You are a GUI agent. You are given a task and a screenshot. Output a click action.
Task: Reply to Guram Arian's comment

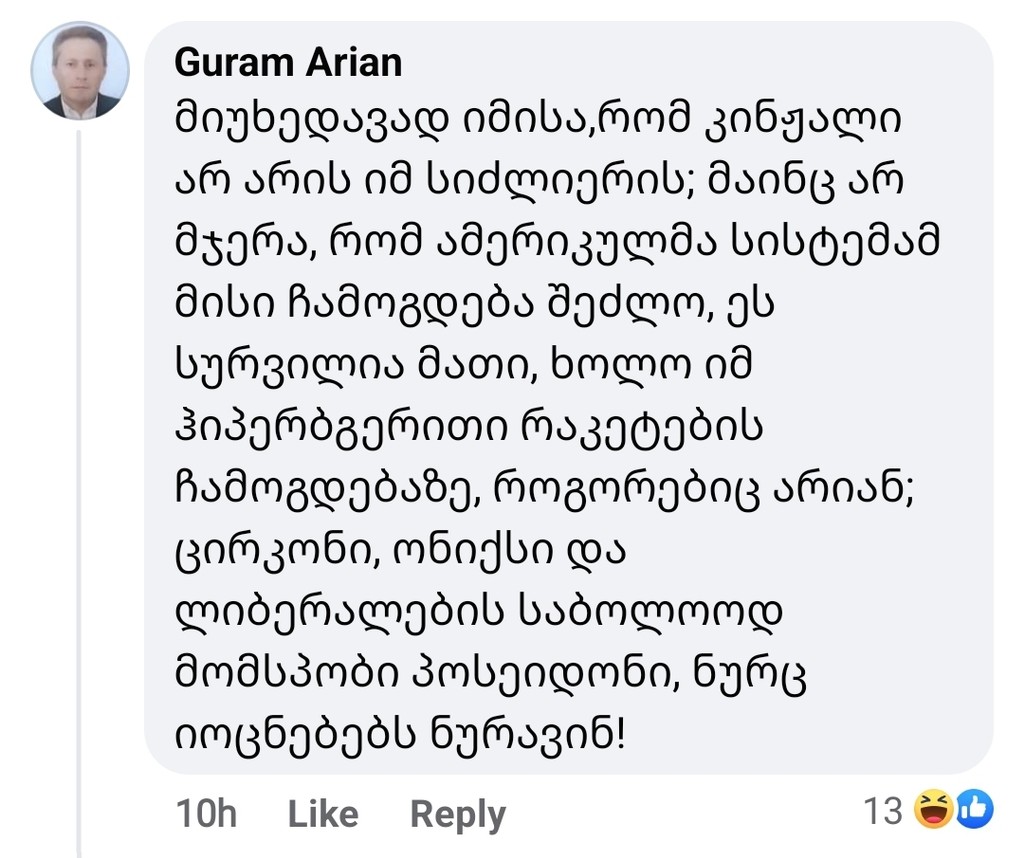point(458,816)
